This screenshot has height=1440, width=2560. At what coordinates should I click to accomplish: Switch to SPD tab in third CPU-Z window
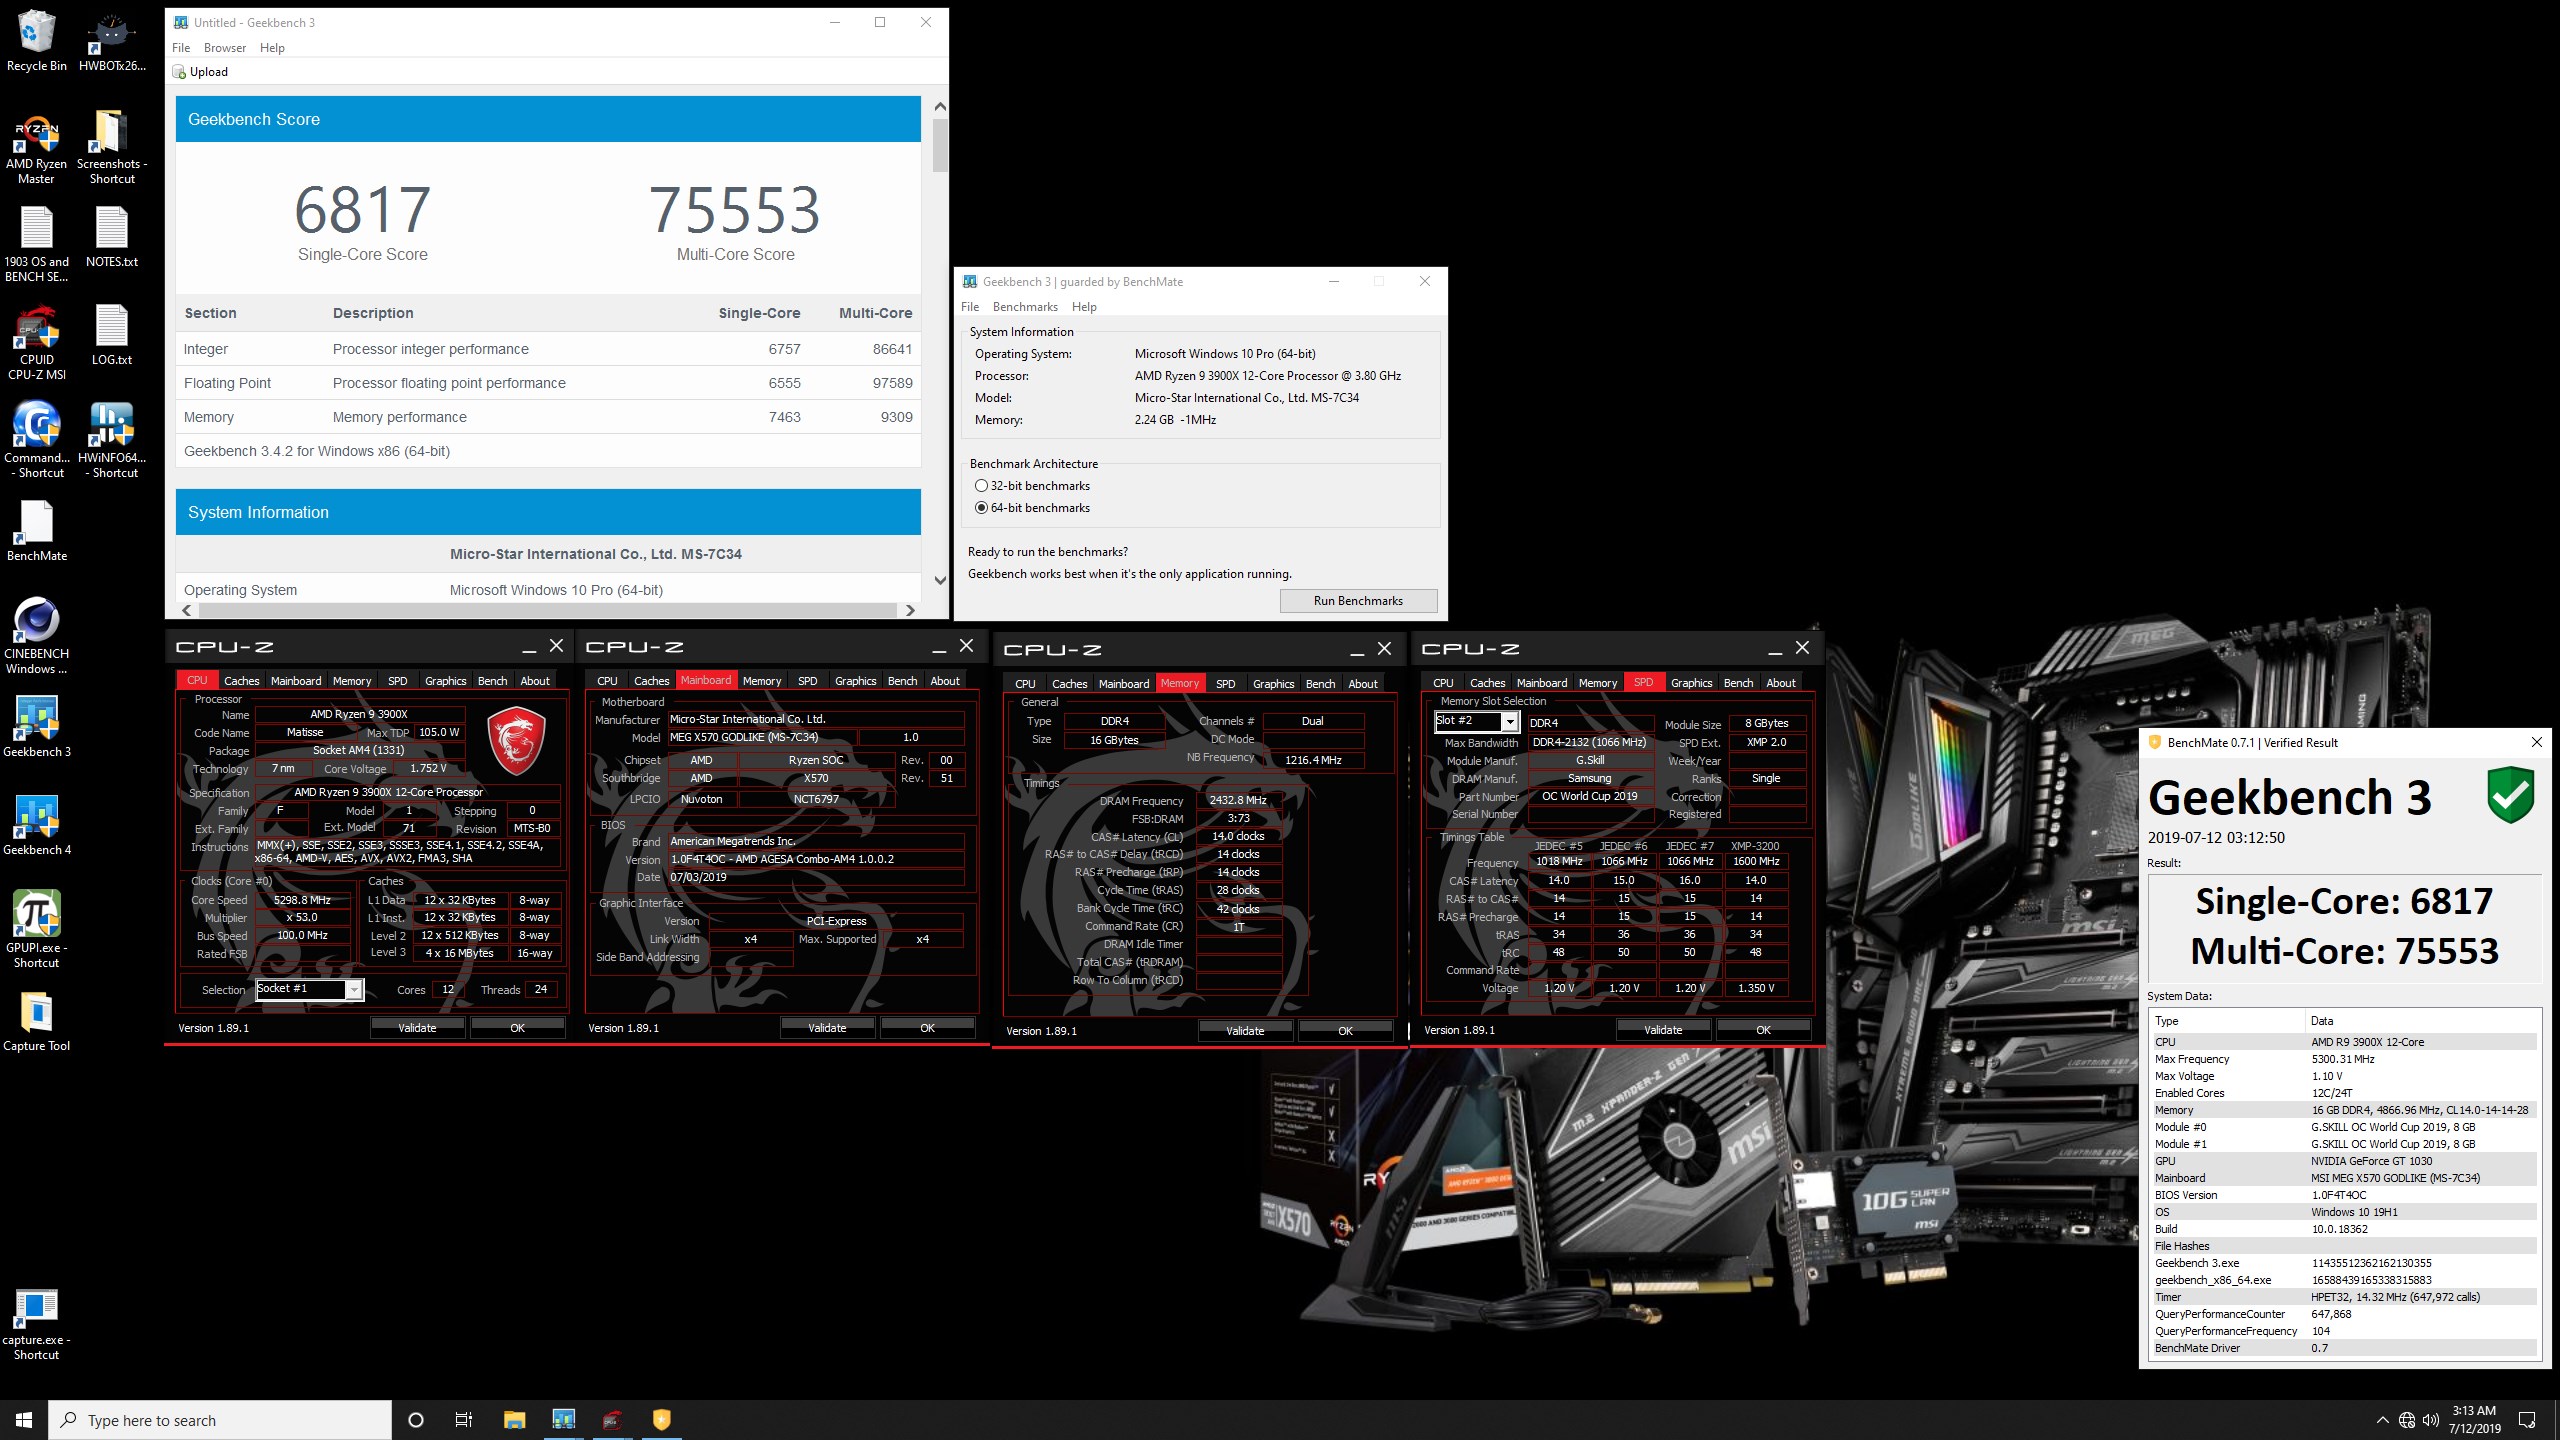coord(1226,684)
